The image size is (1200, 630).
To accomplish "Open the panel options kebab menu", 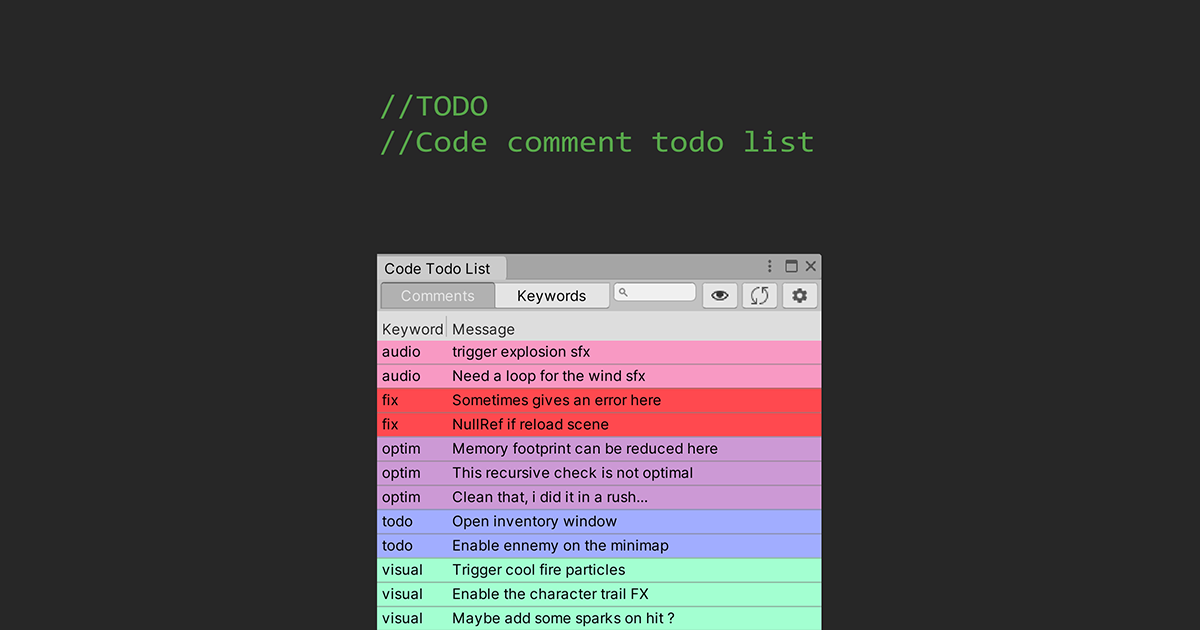I will [x=768, y=266].
